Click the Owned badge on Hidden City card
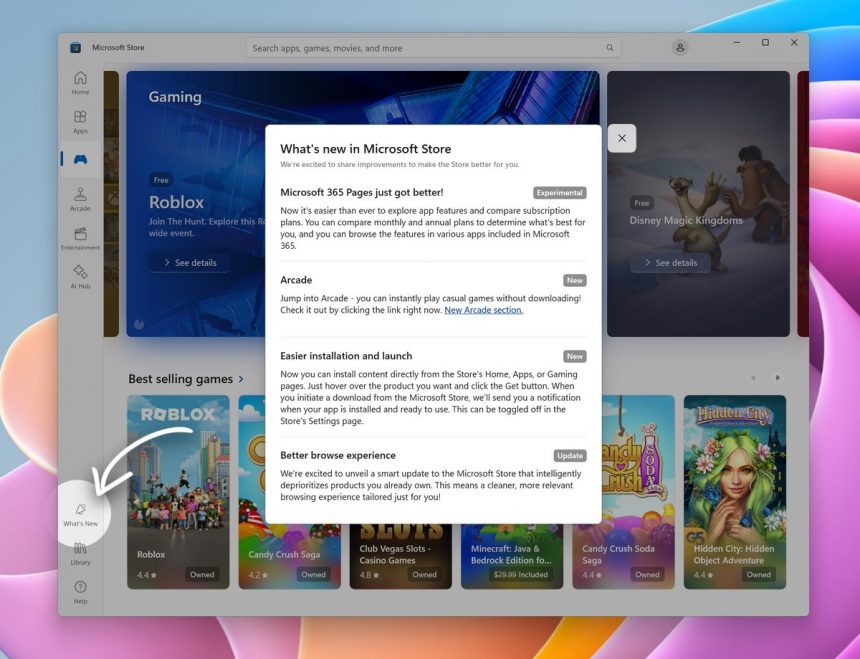This screenshot has width=860, height=659. [x=759, y=575]
